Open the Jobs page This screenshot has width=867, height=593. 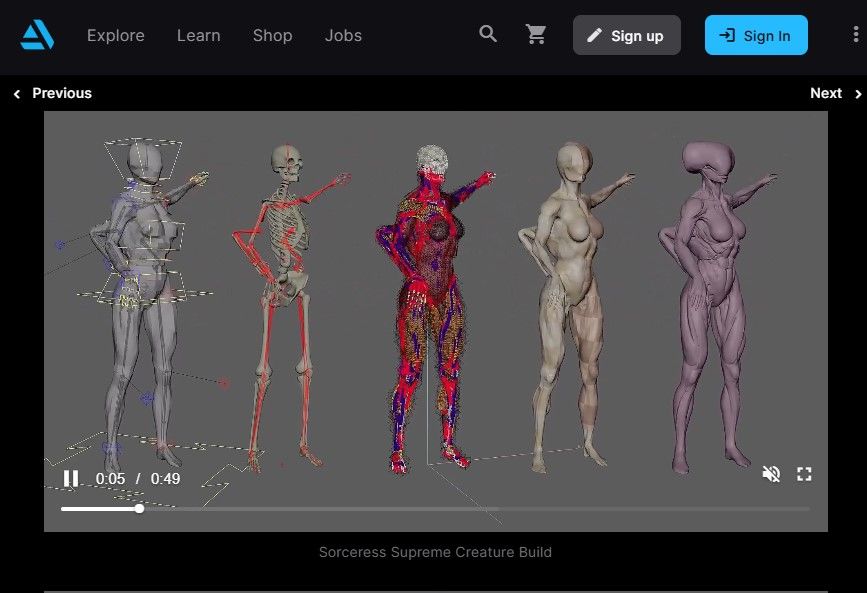click(x=343, y=35)
